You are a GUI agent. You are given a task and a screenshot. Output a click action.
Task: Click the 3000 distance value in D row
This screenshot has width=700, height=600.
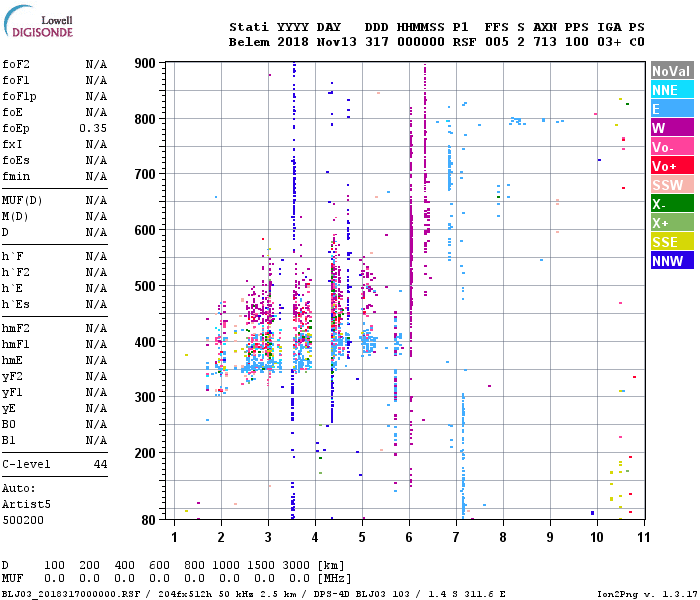(296, 565)
